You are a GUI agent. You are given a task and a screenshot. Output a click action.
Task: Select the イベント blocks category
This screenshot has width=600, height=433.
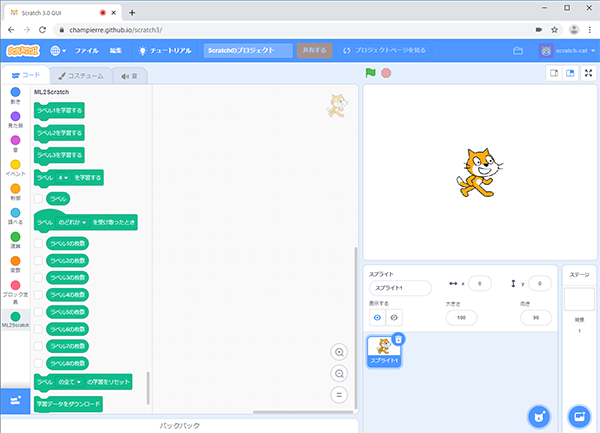point(15,168)
